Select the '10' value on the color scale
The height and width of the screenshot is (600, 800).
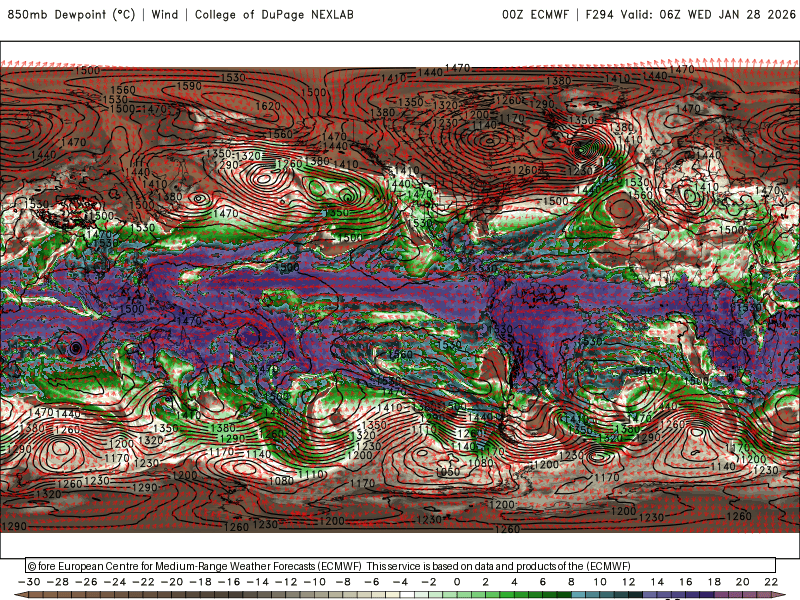pyautogui.click(x=600, y=582)
